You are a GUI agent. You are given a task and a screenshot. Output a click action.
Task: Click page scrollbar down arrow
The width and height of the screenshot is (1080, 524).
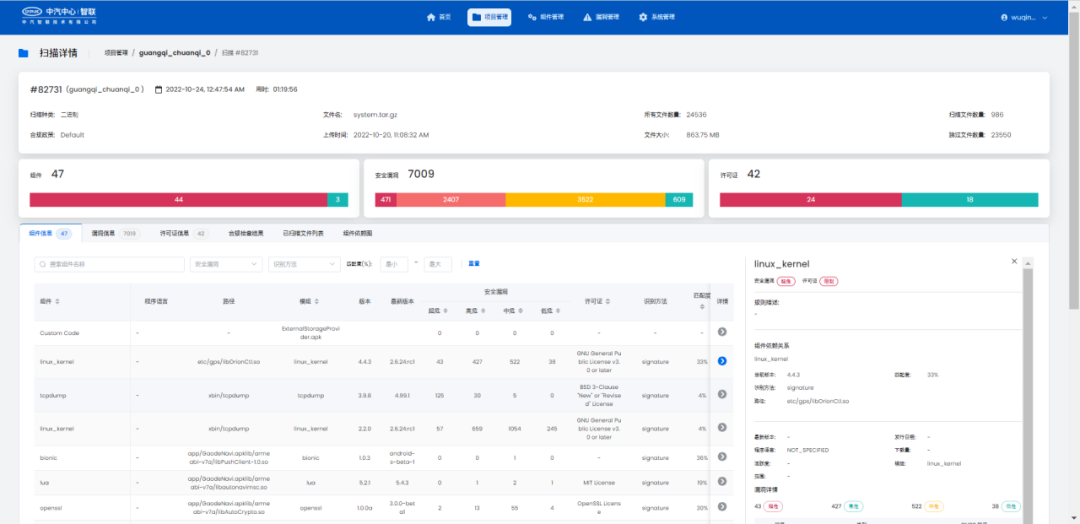tap(1074, 519)
